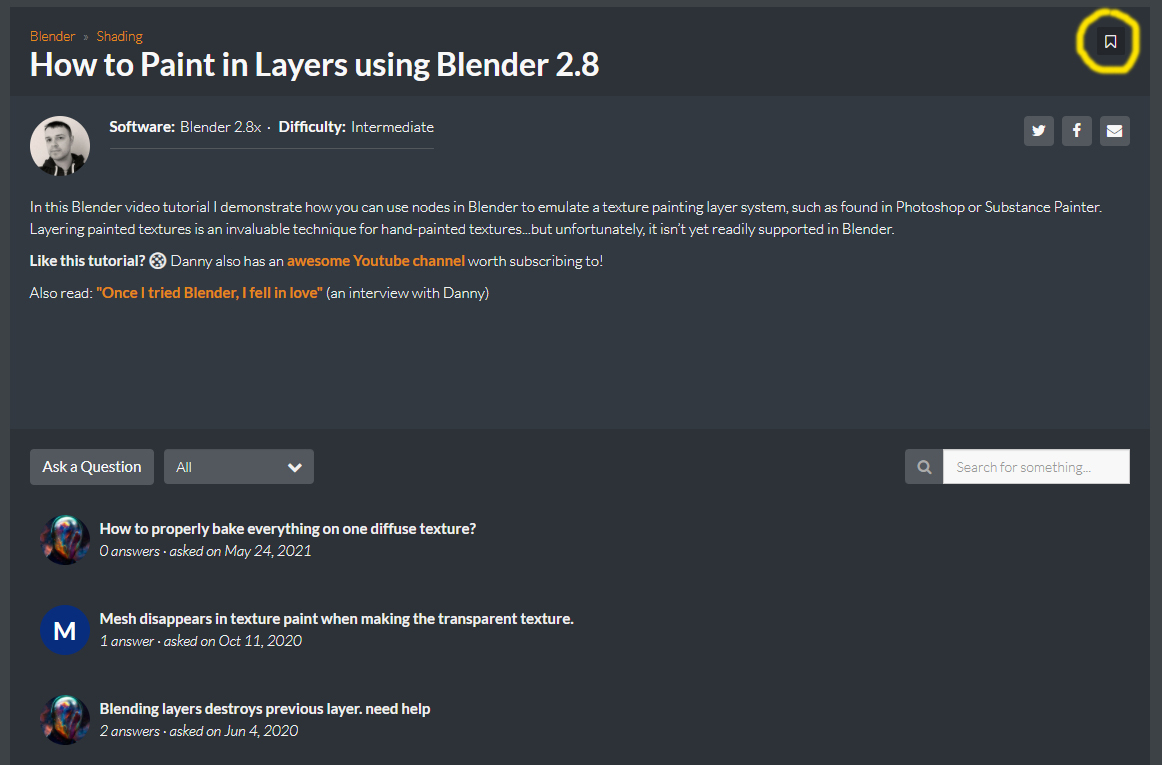
Task: Click the M avatar beside the mesh question
Action: click(64, 630)
